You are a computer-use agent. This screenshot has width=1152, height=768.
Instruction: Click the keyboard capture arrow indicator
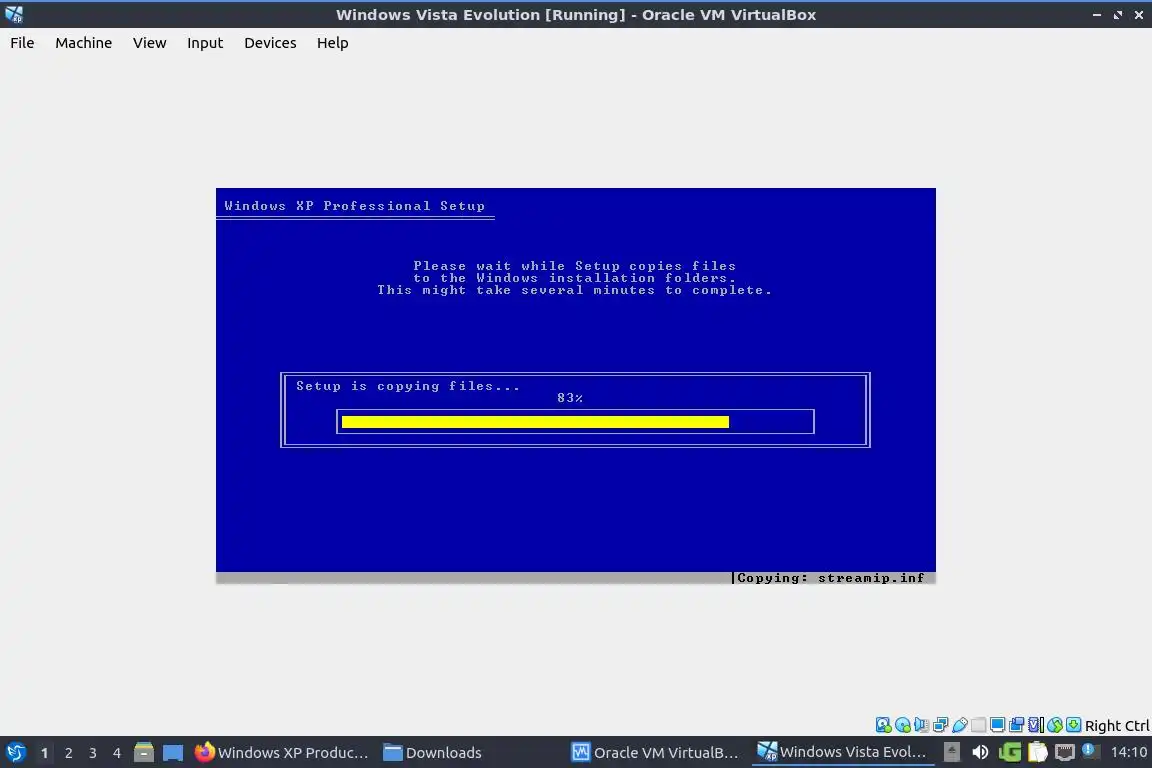tap(1073, 725)
